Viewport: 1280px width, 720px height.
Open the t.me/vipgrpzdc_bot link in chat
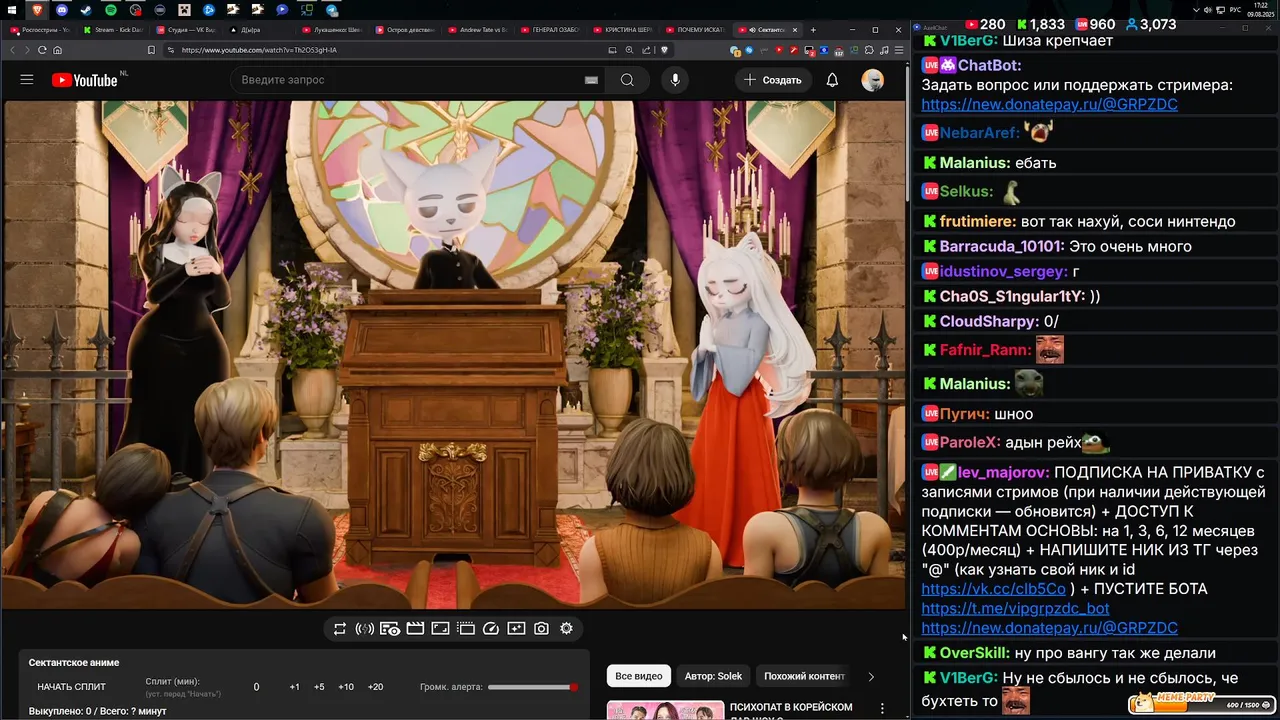click(1015, 608)
